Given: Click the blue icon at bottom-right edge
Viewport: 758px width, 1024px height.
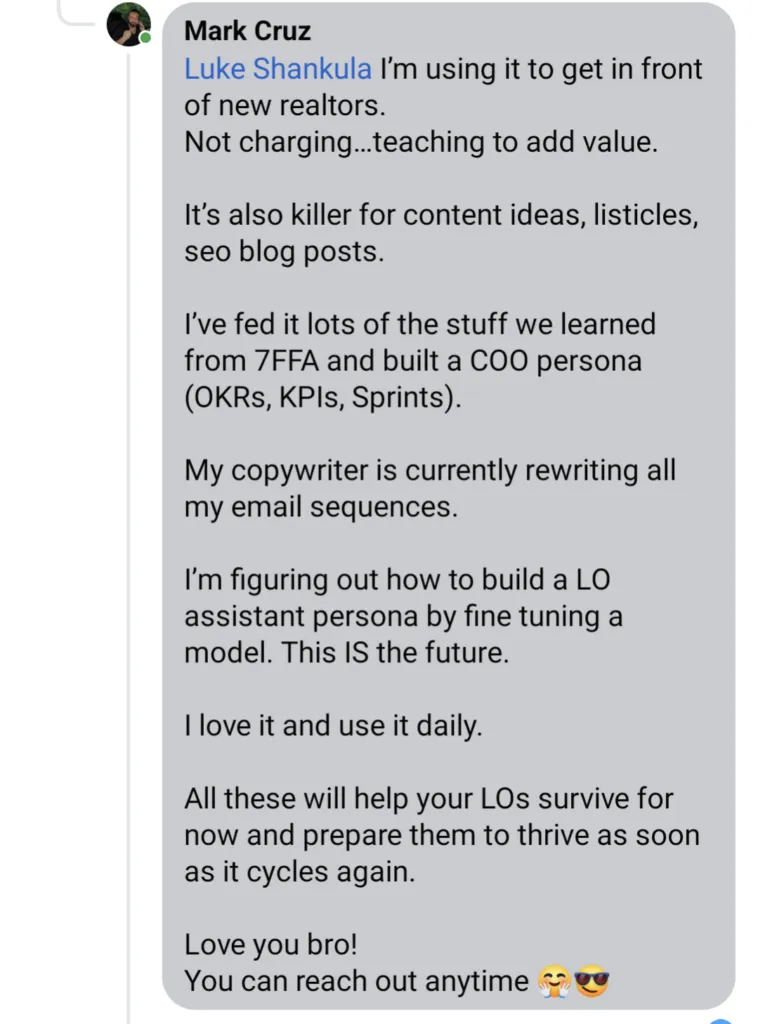Looking at the screenshot, I should point(720,1021).
